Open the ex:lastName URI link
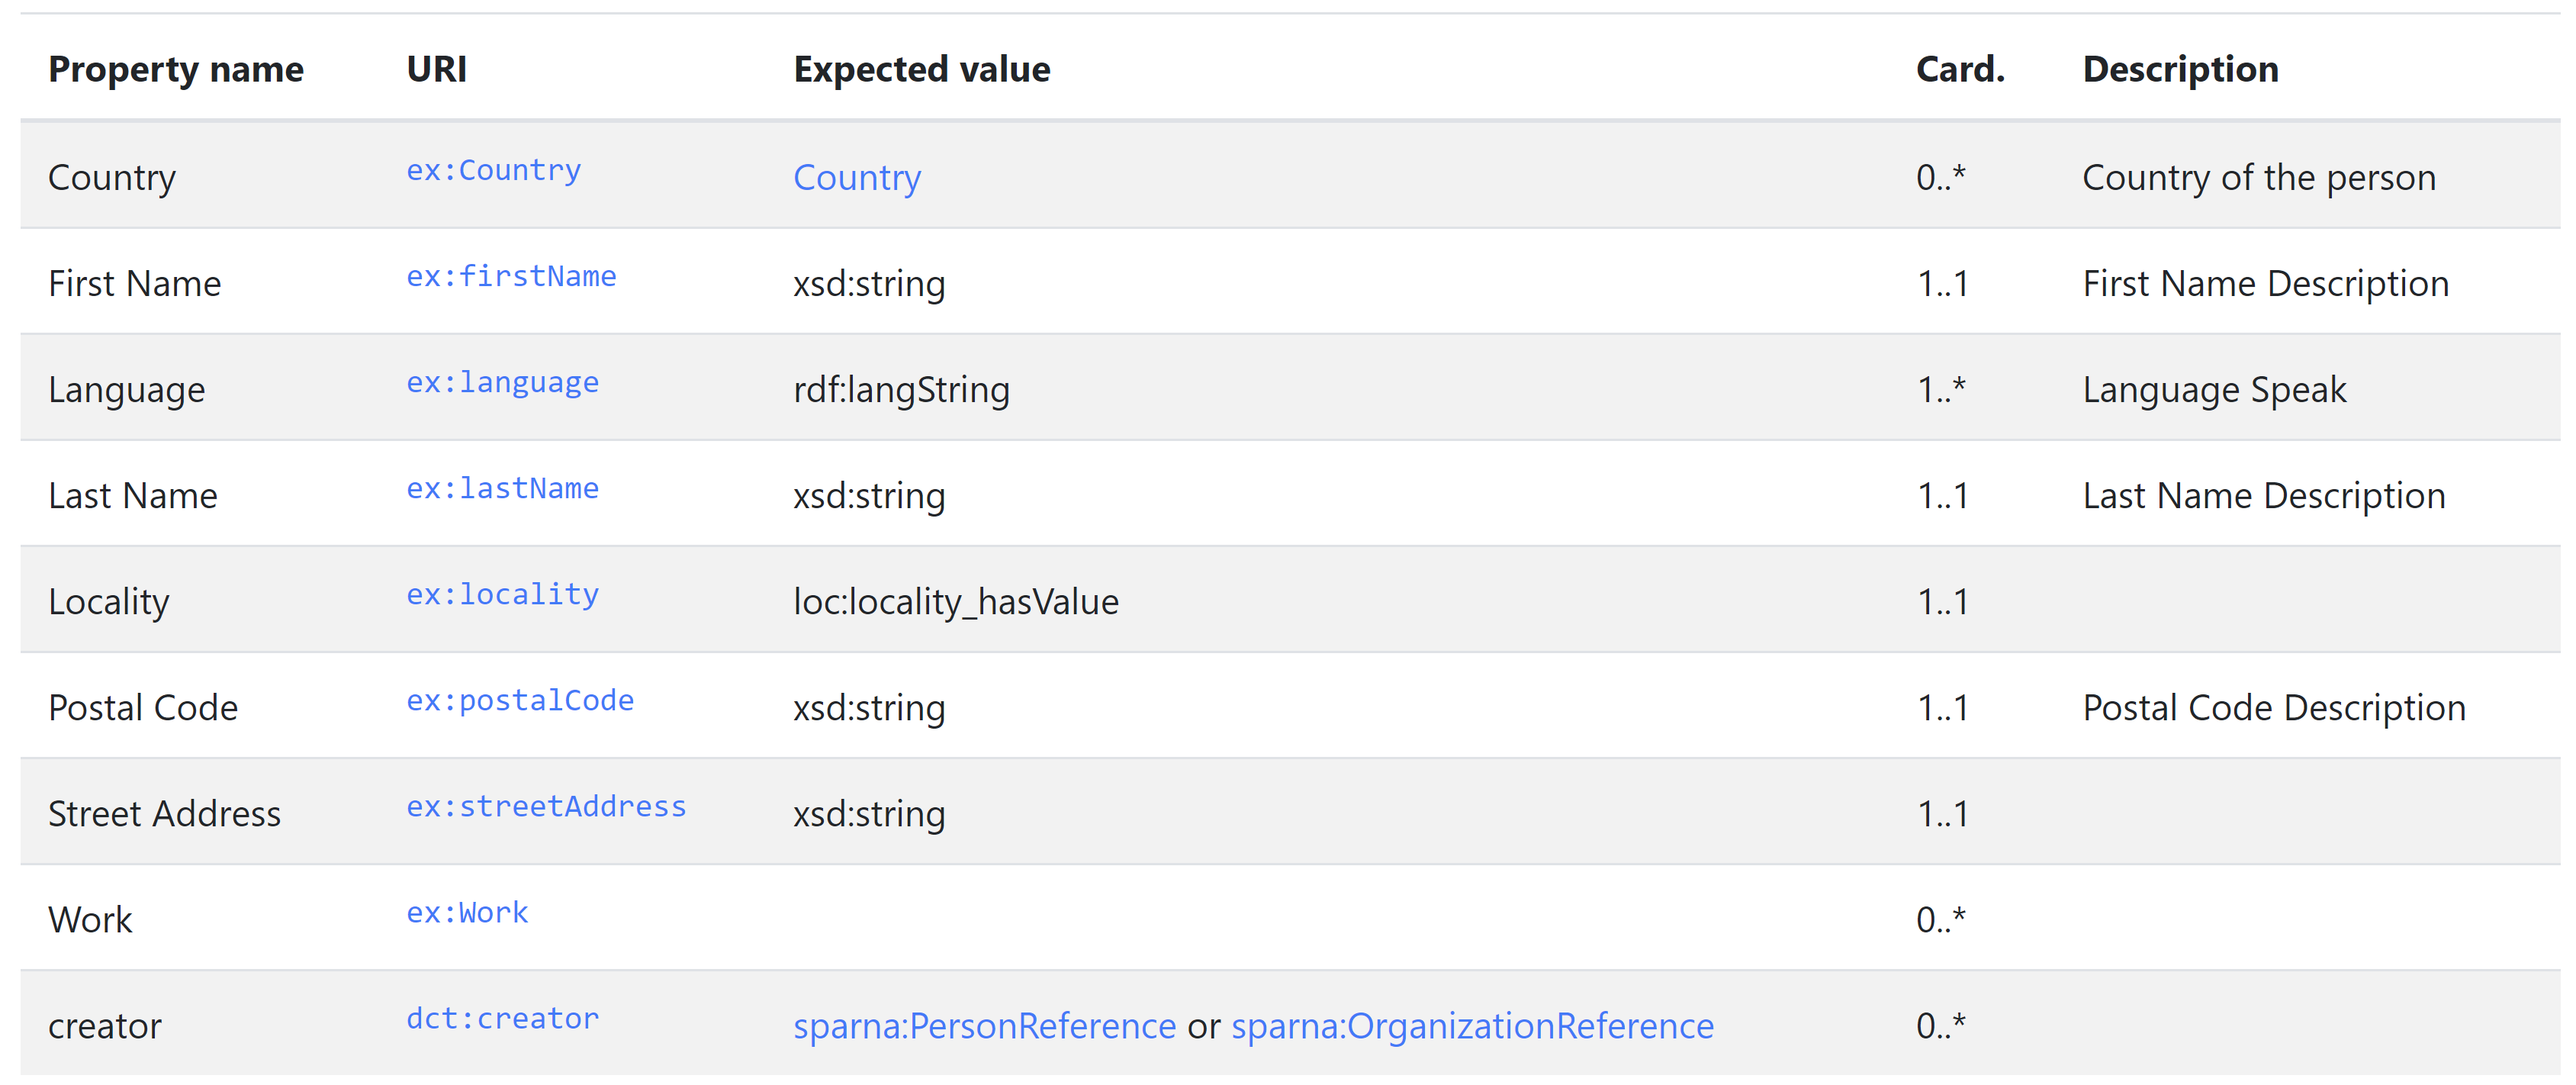The height and width of the screenshot is (1085, 2576). click(x=502, y=489)
